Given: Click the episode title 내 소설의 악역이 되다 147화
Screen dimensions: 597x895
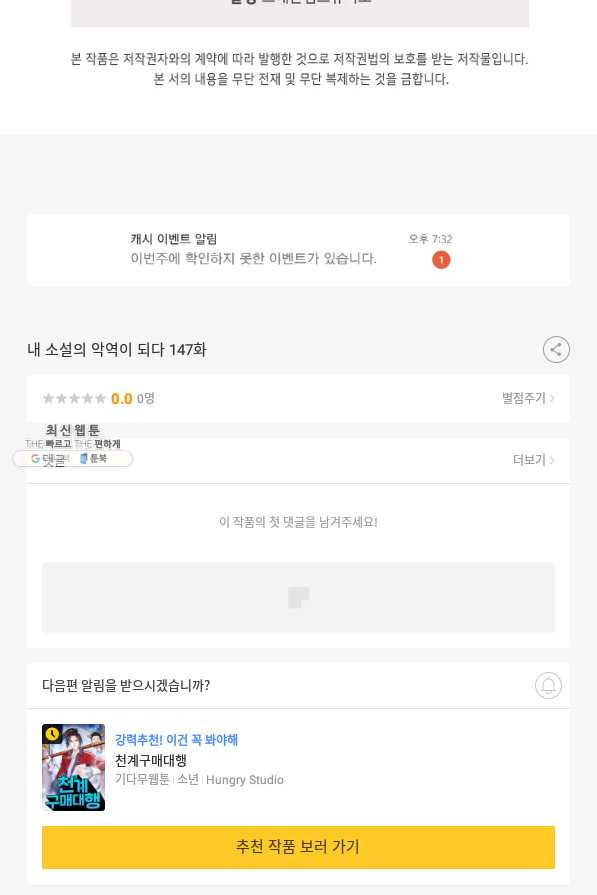Looking at the screenshot, I should click(116, 349).
